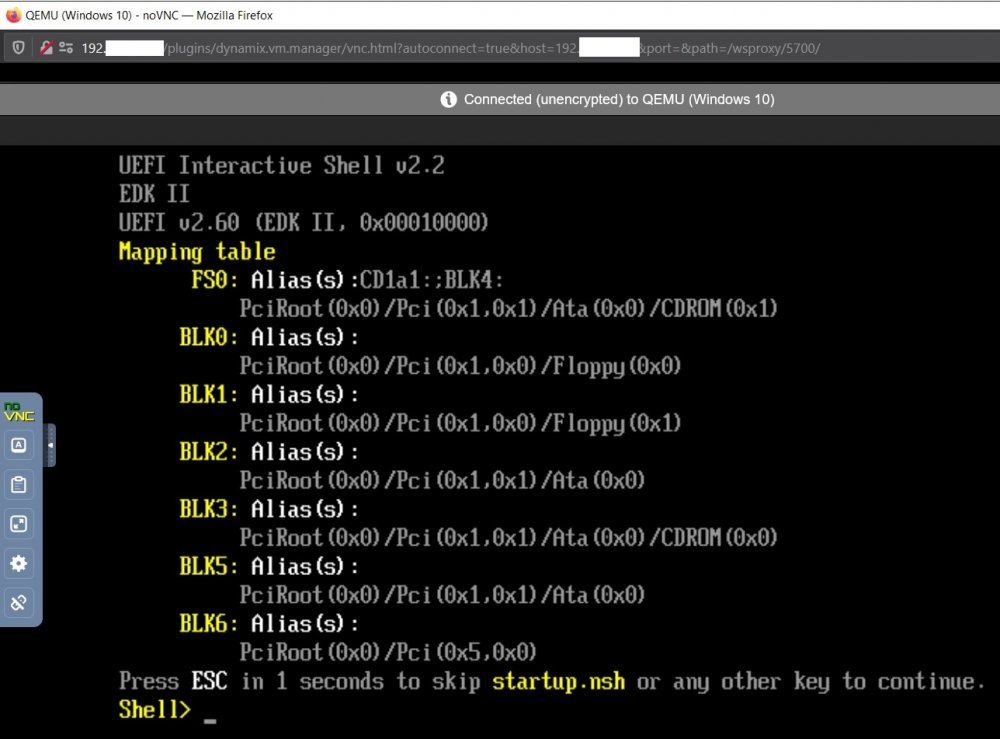The width and height of the screenshot is (1000, 739).
Task: Click the 'BLK5:' mapping label
Action: (209, 566)
